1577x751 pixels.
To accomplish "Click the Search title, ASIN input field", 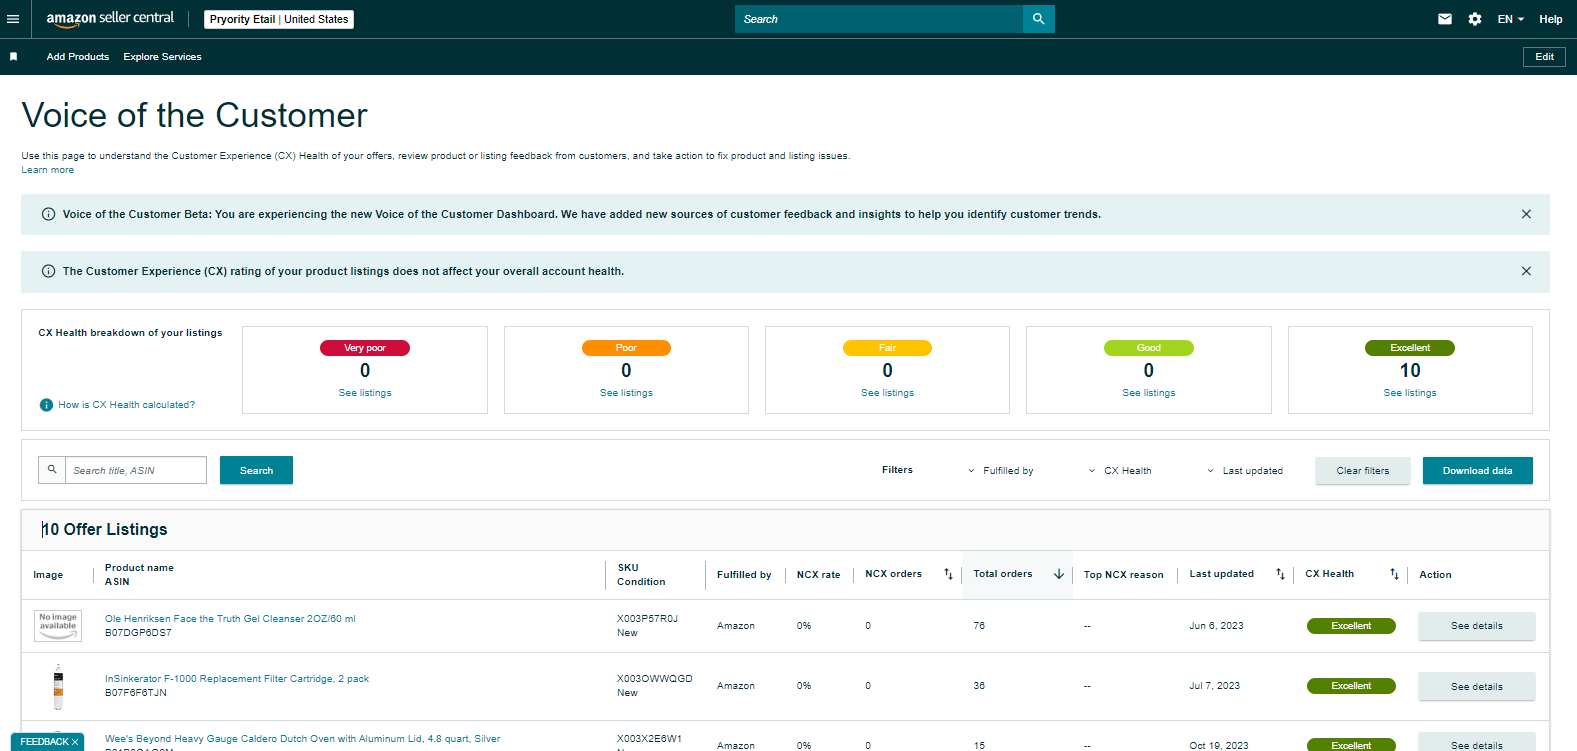I will tap(136, 470).
